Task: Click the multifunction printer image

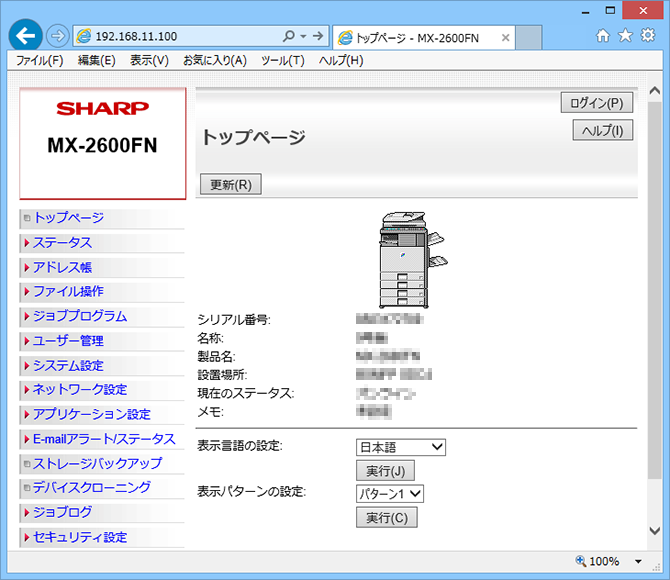Action: tap(410, 261)
